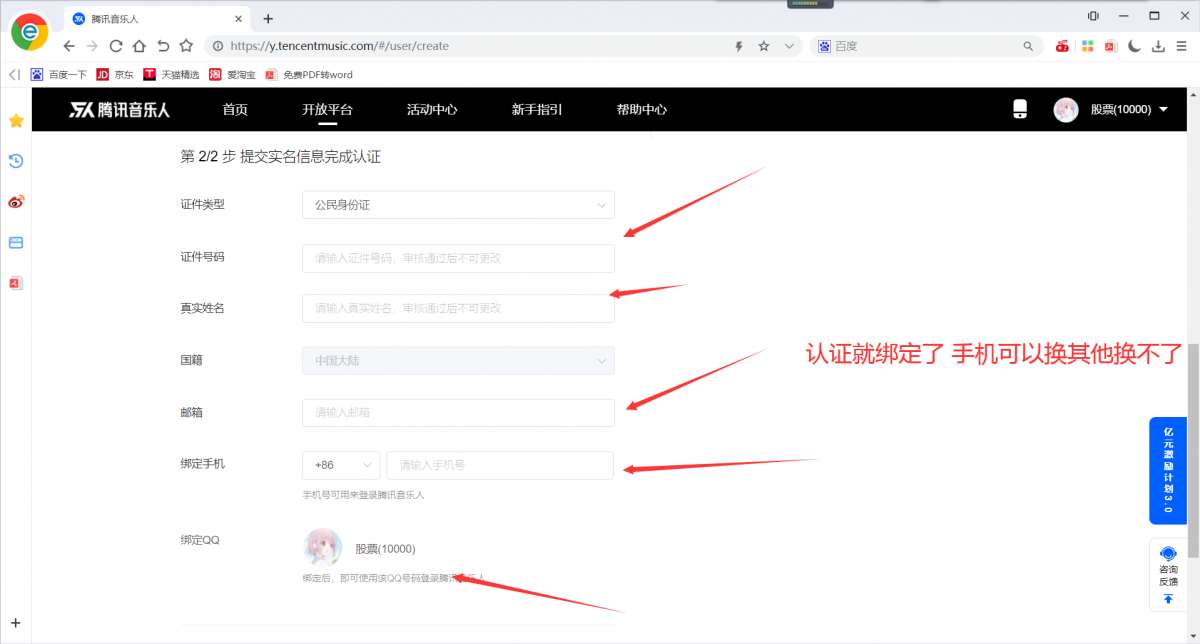Open the 帮助中心 navigation item

[x=641, y=109]
